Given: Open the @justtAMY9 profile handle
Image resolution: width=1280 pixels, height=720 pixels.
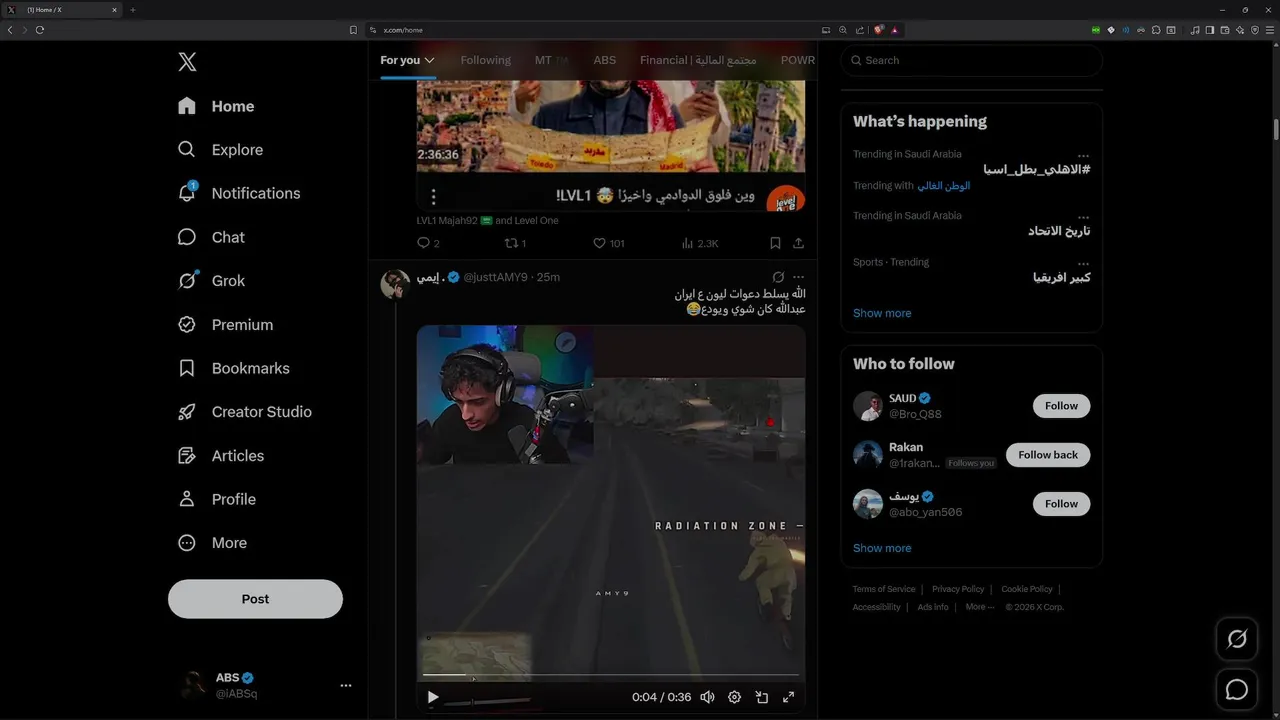Looking at the screenshot, I should 495,277.
